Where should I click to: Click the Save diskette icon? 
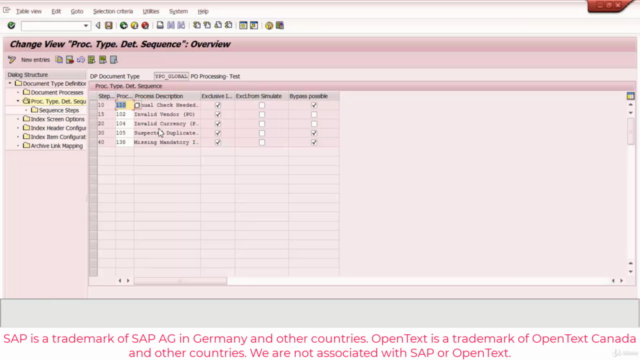pos(109,25)
